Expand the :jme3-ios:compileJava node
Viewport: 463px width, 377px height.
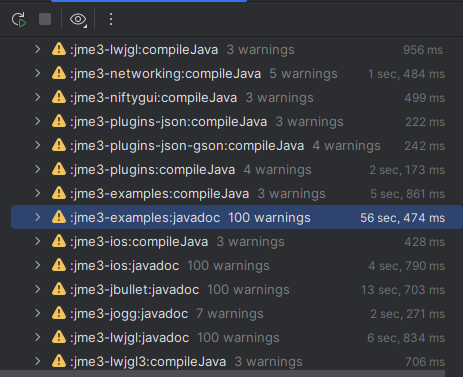pyautogui.click(x=38, y=242)
